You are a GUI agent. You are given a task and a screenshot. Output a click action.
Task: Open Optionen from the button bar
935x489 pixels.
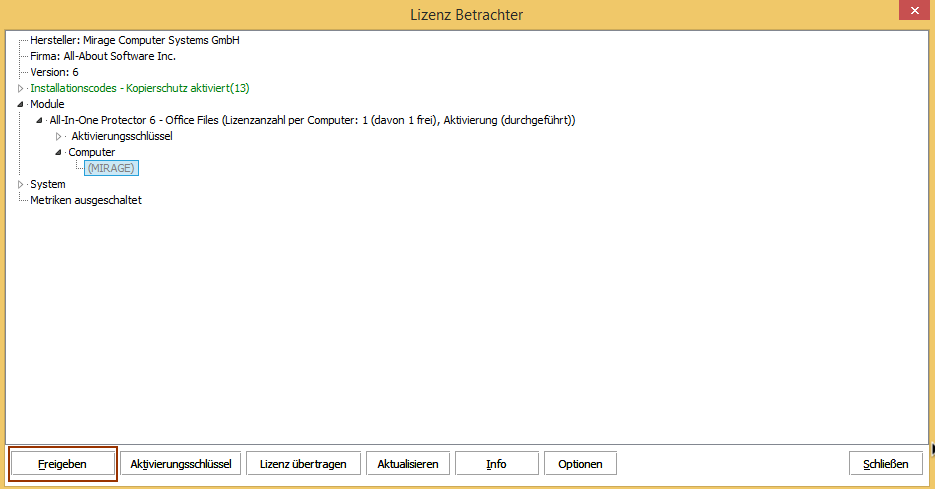580,464
